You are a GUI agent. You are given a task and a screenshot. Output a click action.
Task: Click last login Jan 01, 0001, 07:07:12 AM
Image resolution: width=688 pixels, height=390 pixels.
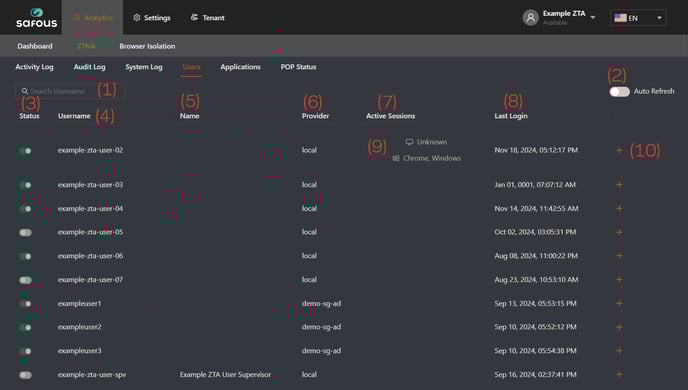click(535, 185)
